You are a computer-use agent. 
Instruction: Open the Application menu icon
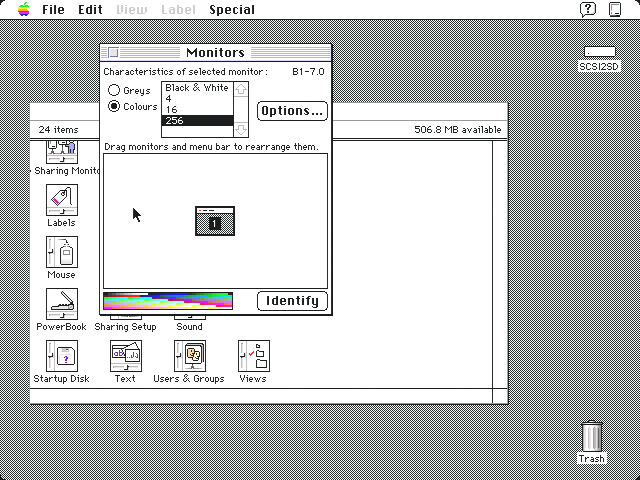615,9
